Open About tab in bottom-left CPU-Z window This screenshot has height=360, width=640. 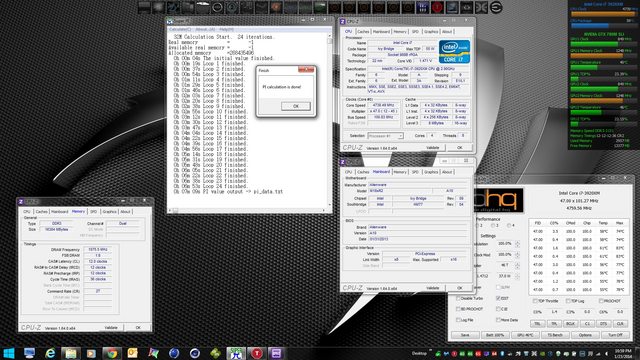[125, 211]
